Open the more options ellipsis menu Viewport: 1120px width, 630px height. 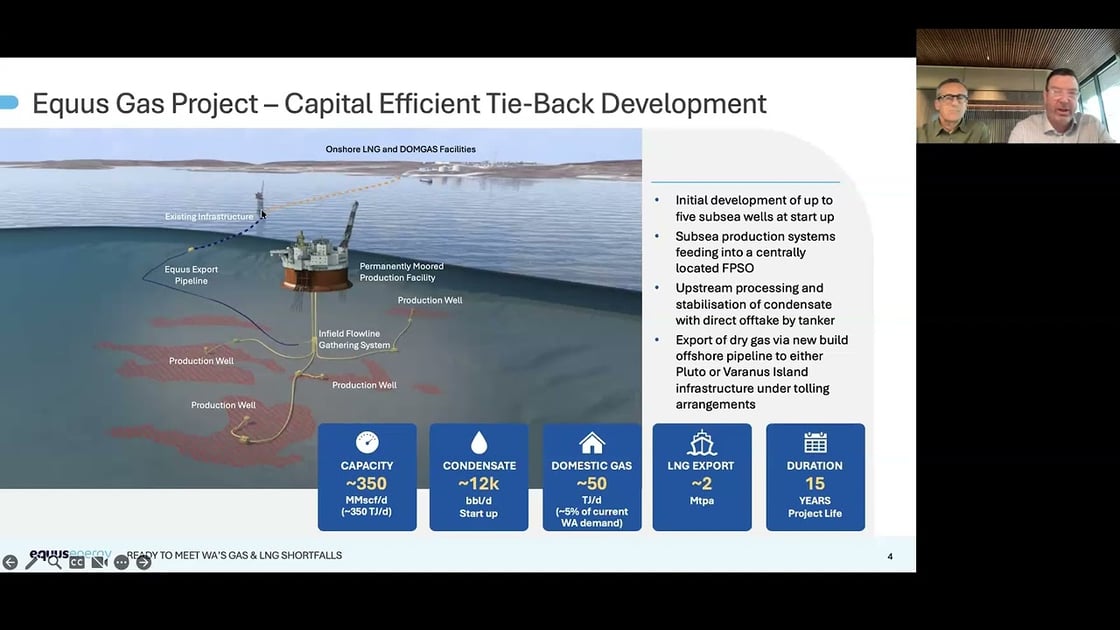point(121,563)
